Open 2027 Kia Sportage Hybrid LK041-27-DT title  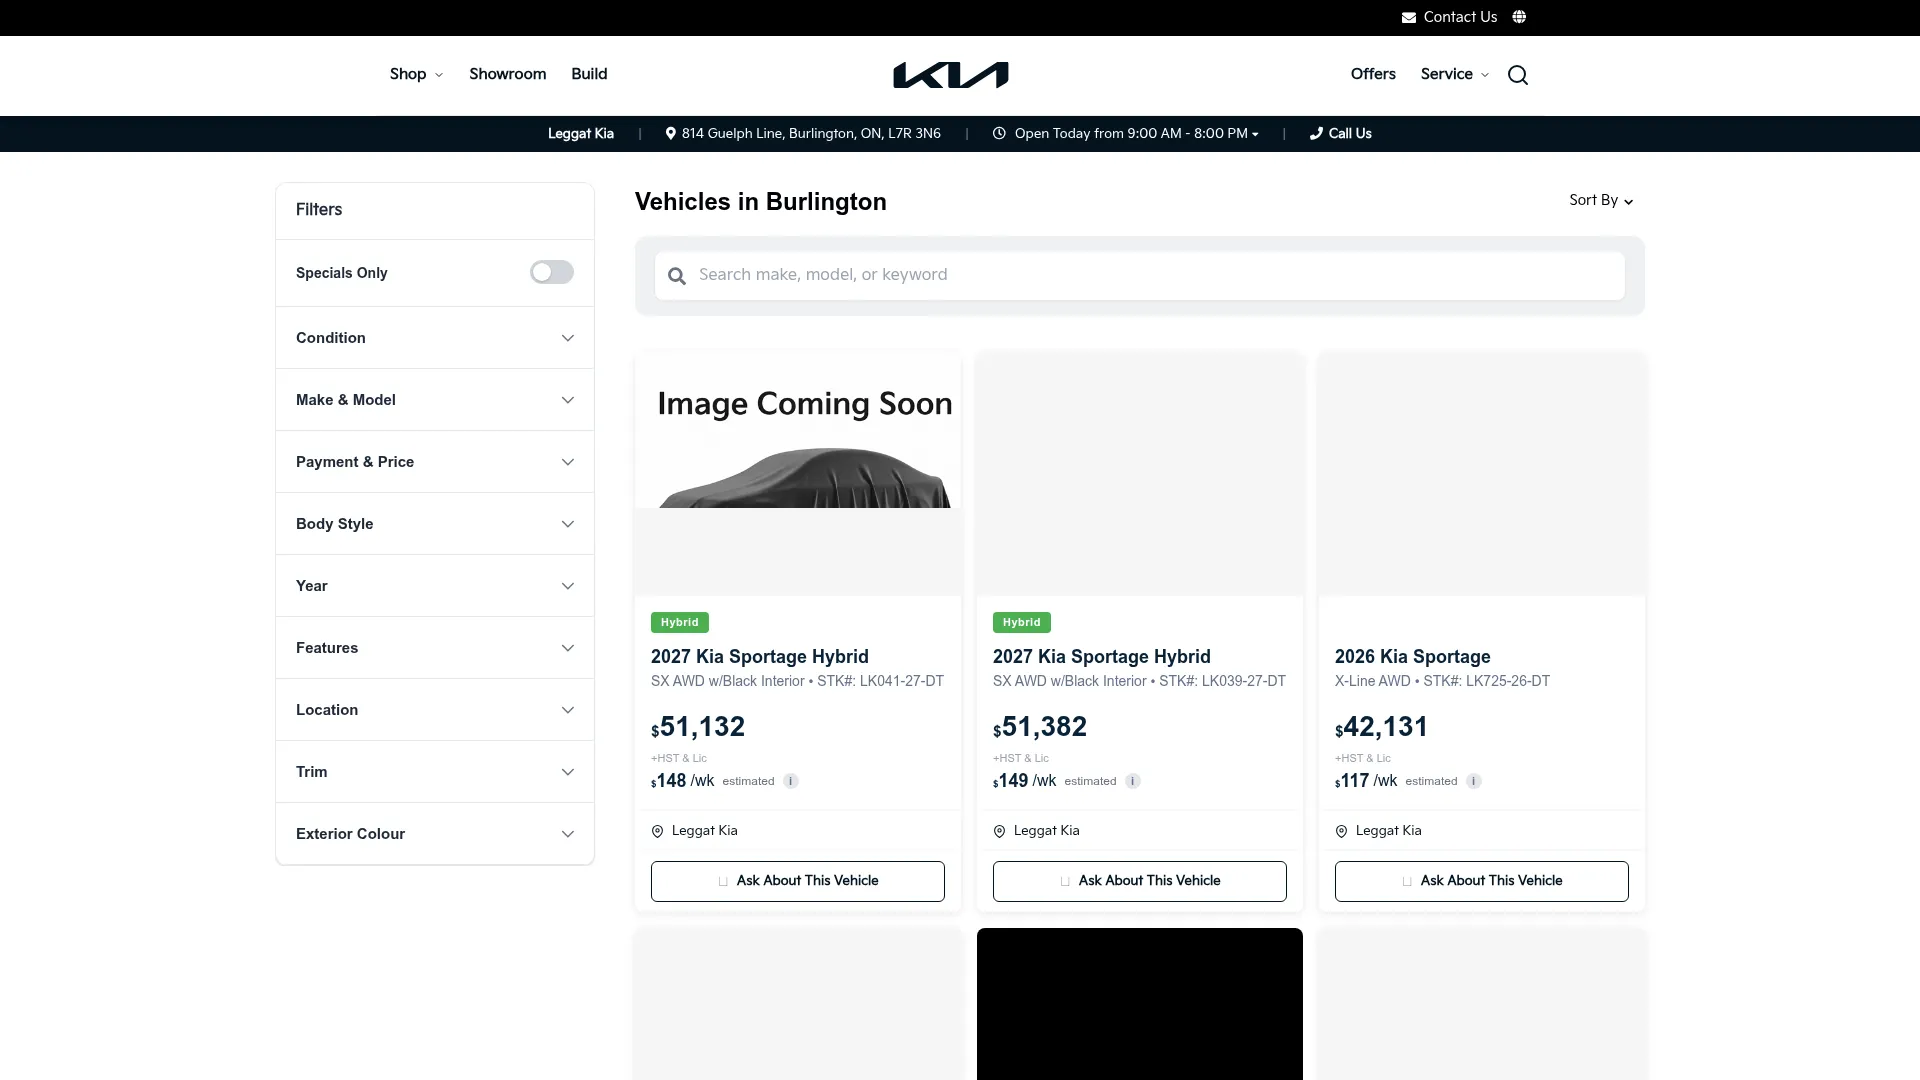pyautogui.click(x=759, y=656)
